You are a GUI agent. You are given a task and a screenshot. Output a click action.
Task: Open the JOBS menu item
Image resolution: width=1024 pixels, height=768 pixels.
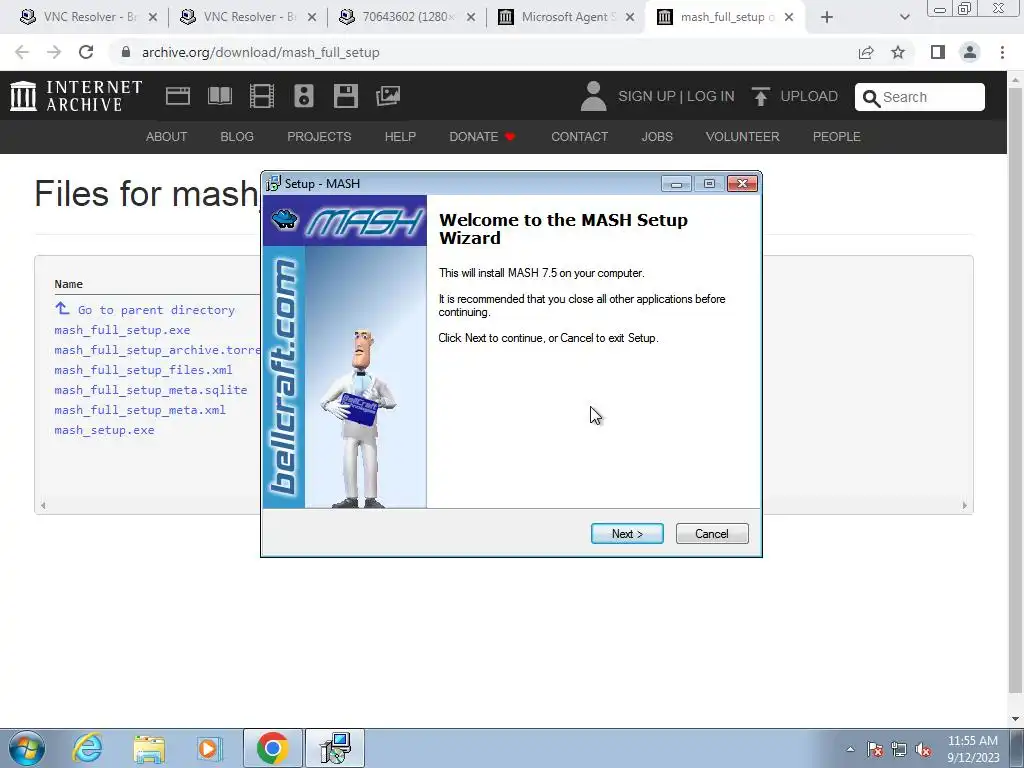[x=657, y=136]
